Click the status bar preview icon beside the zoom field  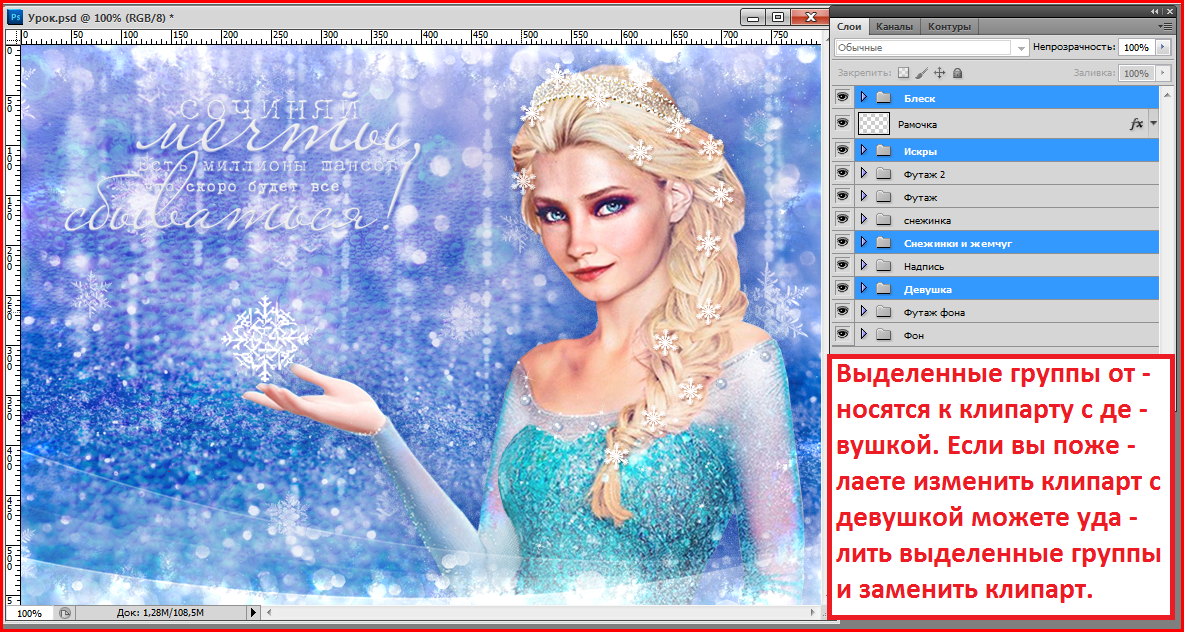pyautogui.click(x=65, y=613)
